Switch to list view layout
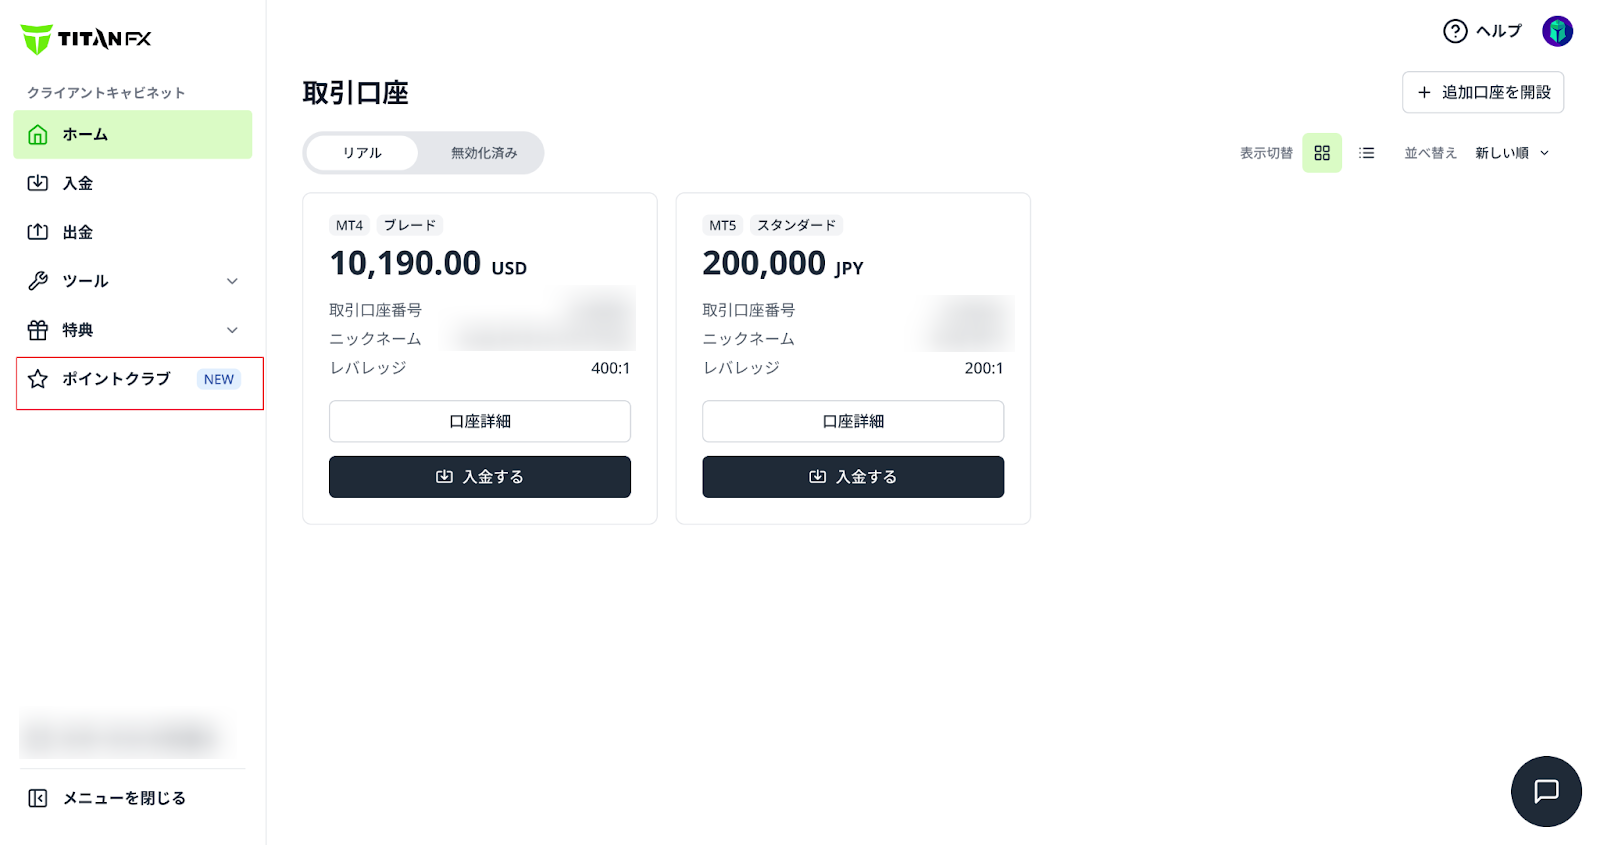The height and width of the screenshot is (845, 1600). pos(1367,153)
